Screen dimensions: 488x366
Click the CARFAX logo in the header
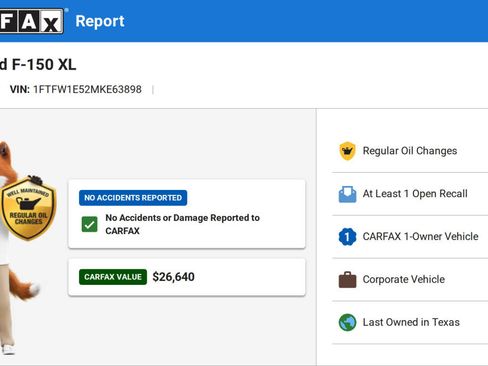pos(32,21)
